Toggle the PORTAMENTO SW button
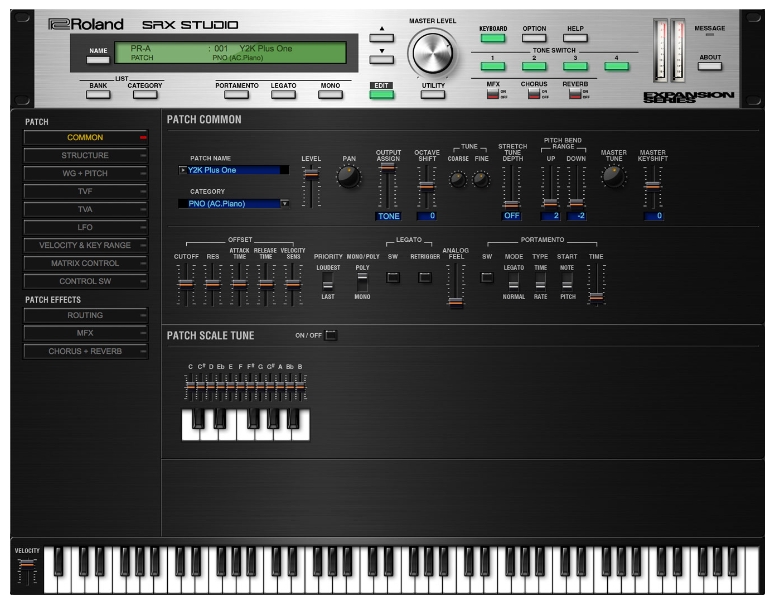This screenshot has width=771, height=603. 487,277
